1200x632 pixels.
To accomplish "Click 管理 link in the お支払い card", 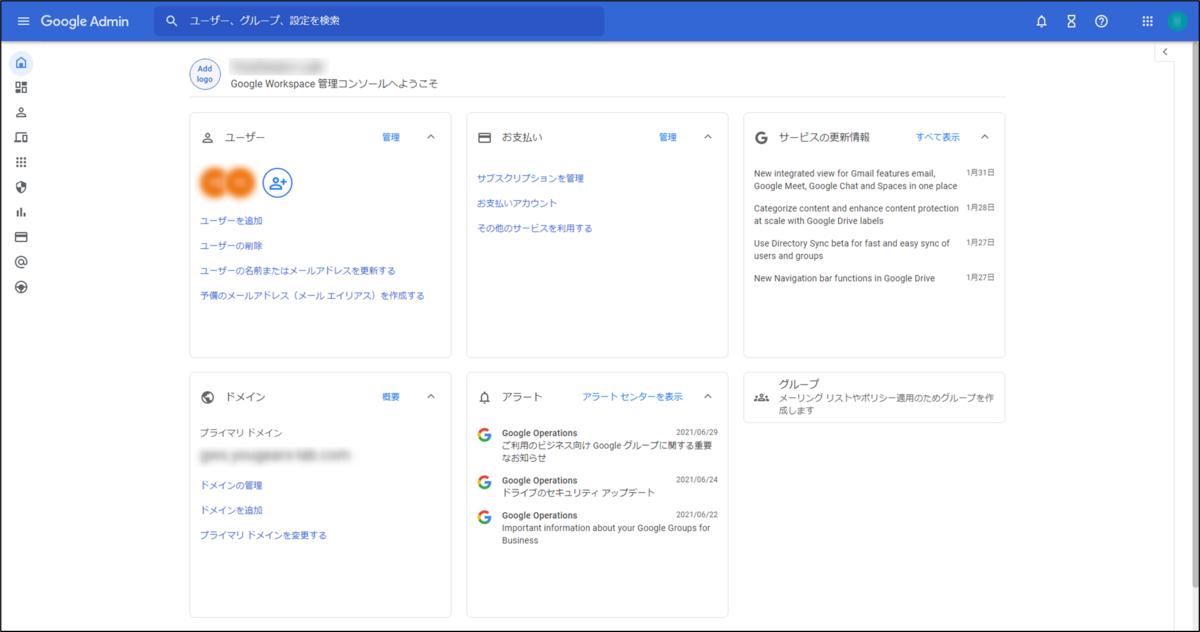I will point(668,137).
